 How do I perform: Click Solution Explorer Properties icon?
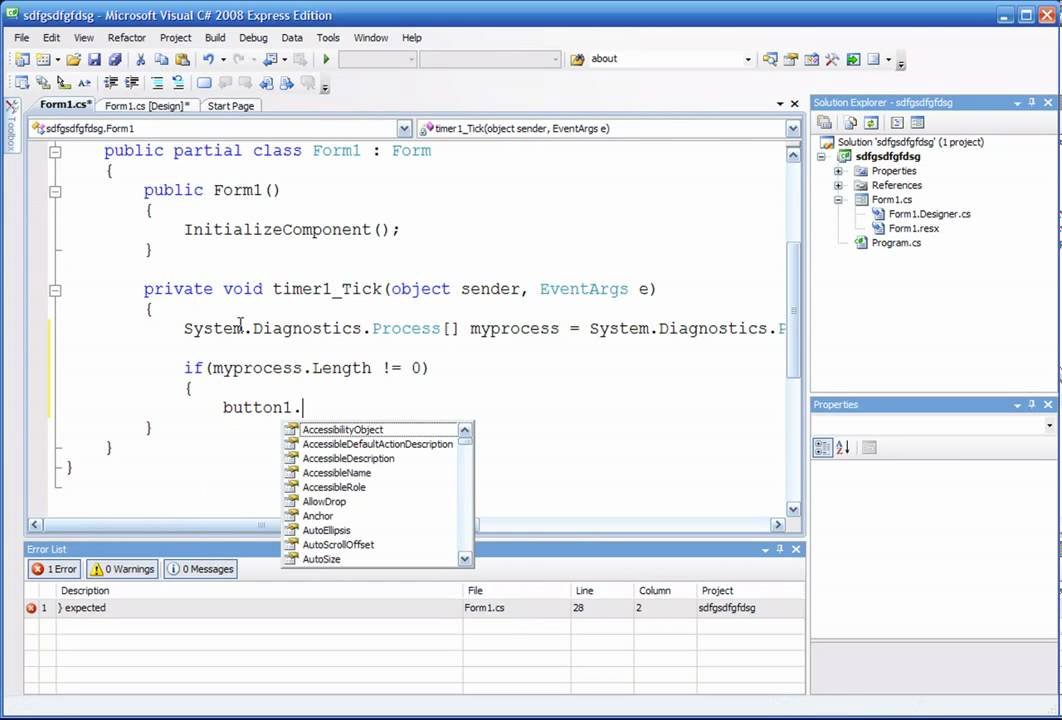pos(824,123)
